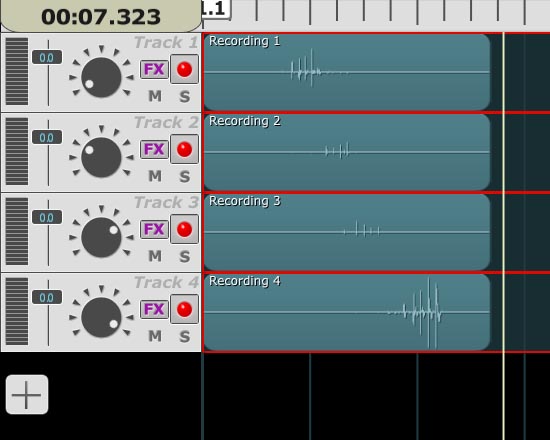Mute Track 1 with M button
This screenshot has height=440, width=550.
pyautogui.click(x=155, y=96)
